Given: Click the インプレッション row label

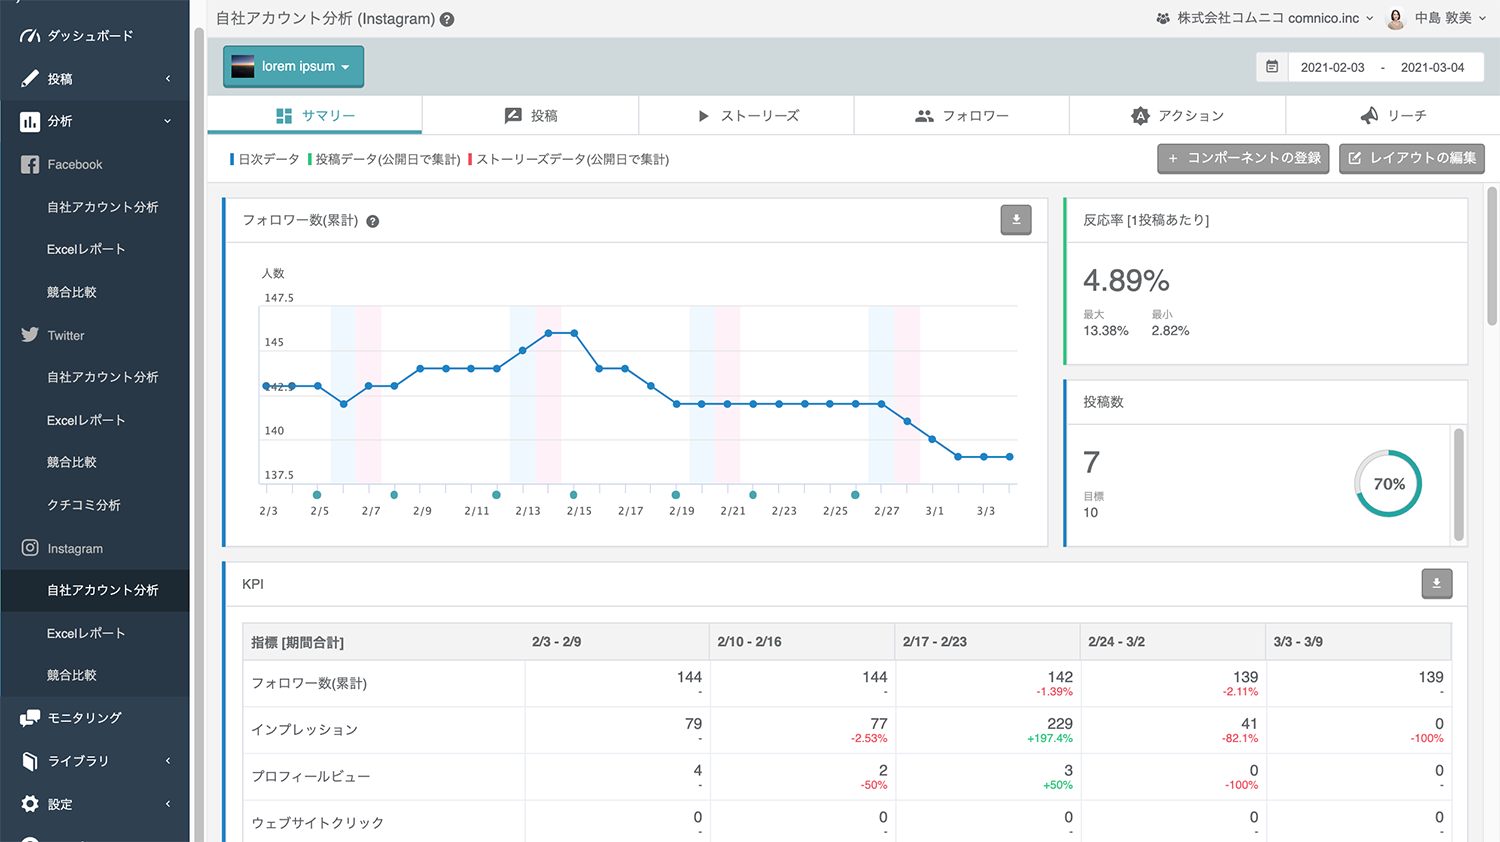Looking at the screenshot, I should 305,730.
